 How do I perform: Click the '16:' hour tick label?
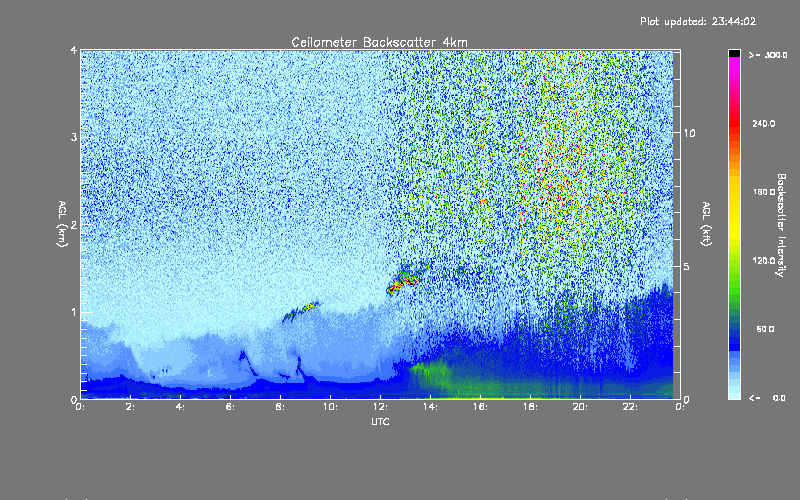coord(481,407)
